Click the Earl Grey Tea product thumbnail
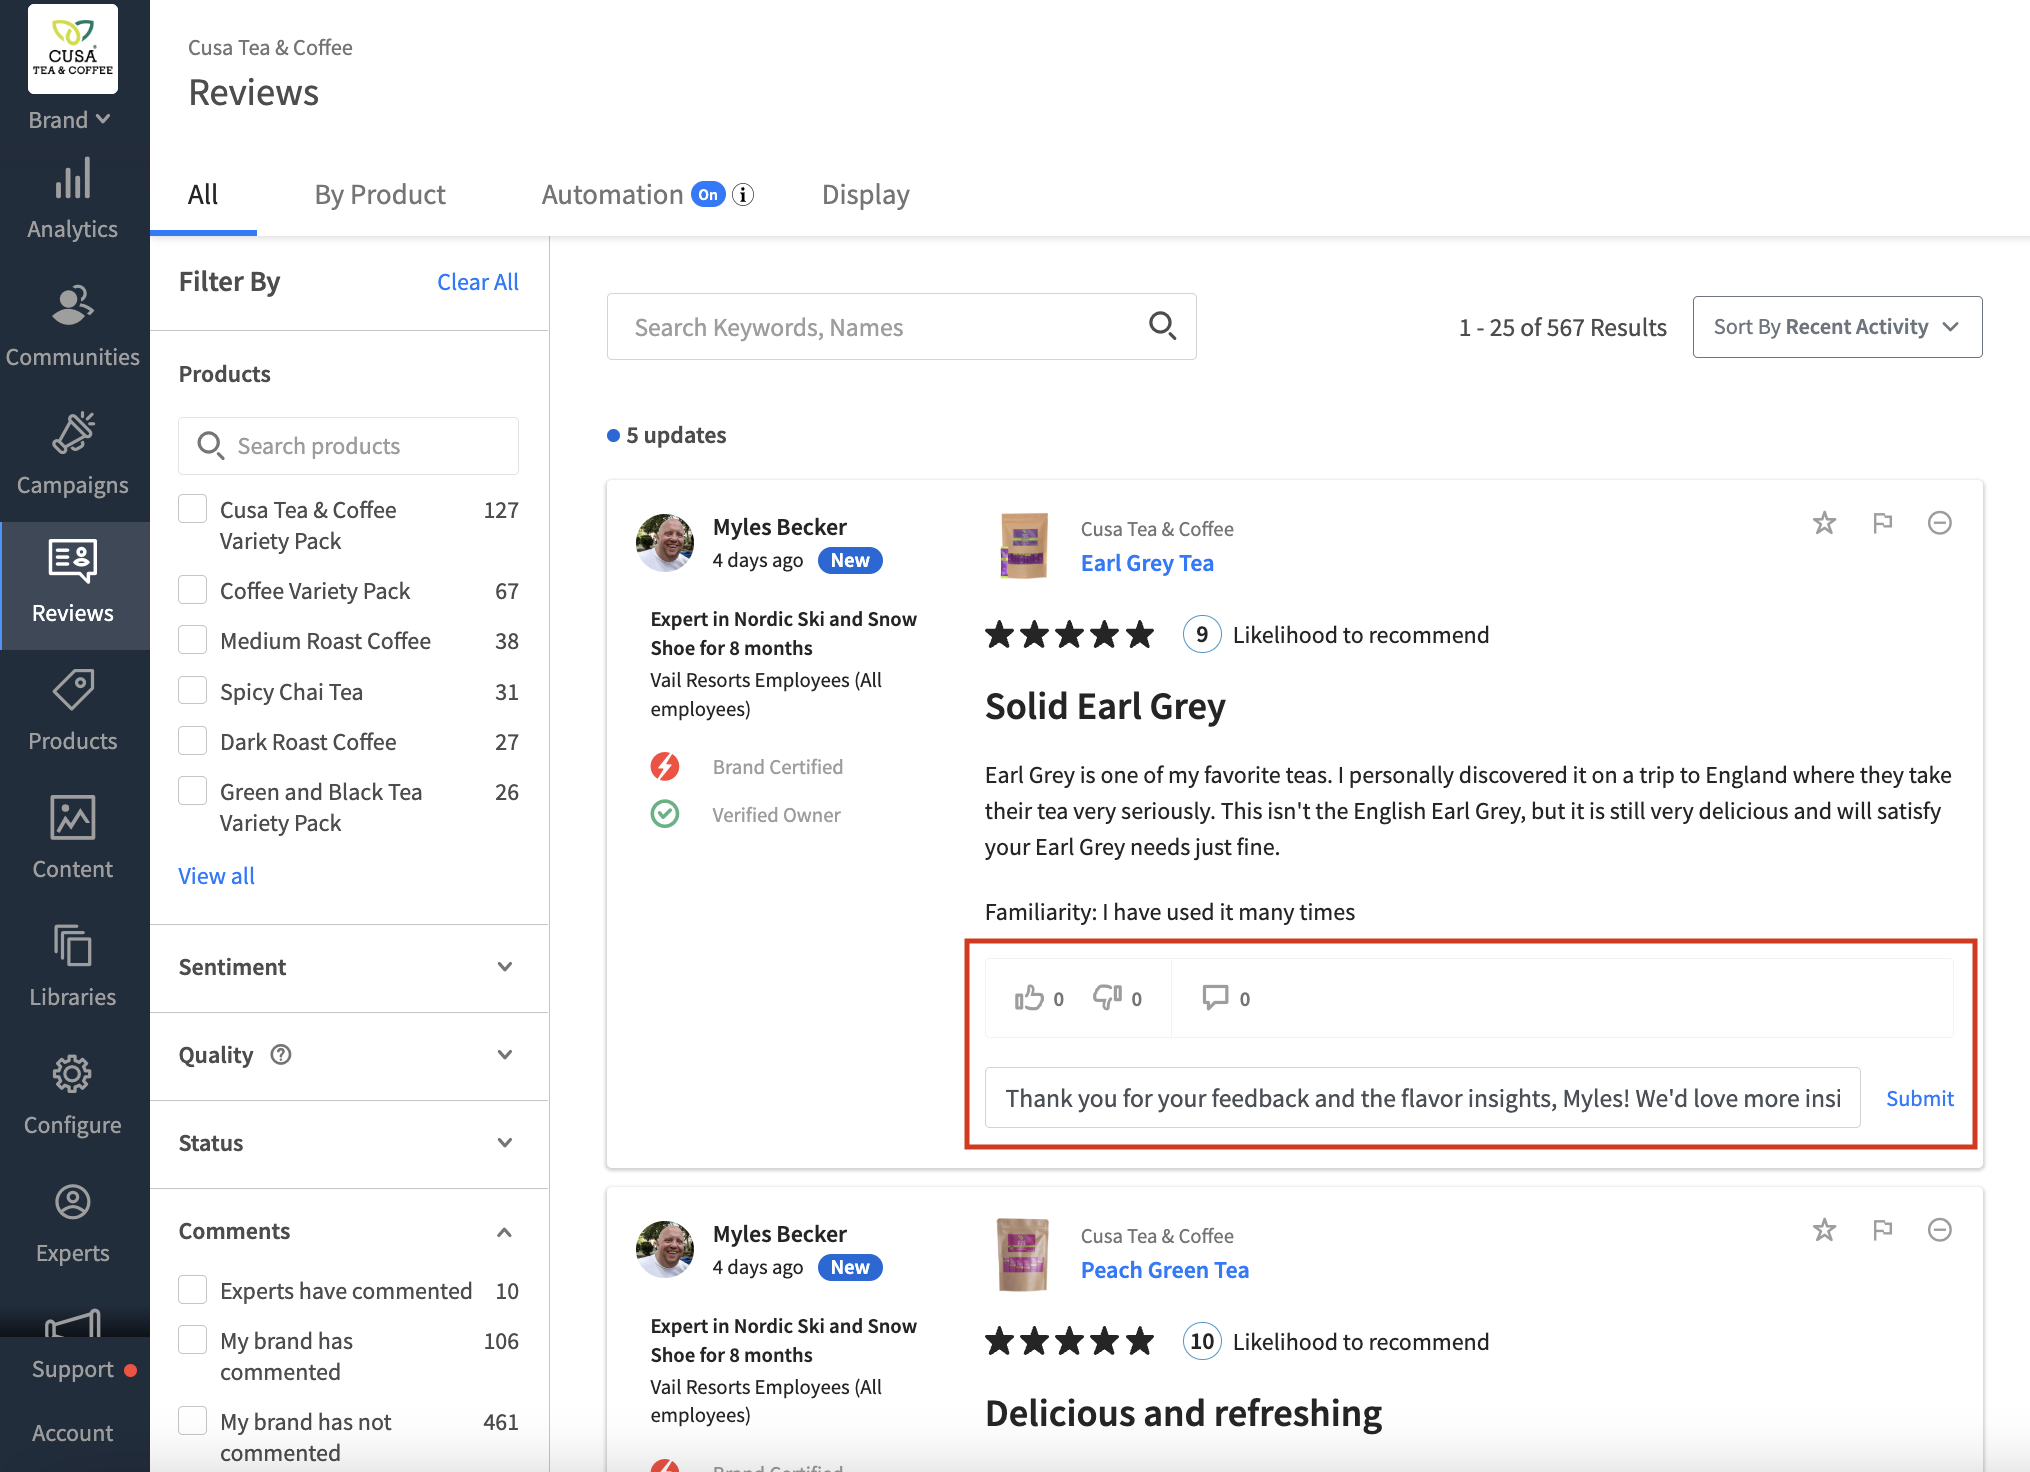Screen dimensions: 2030x1472 point(1024,545)
